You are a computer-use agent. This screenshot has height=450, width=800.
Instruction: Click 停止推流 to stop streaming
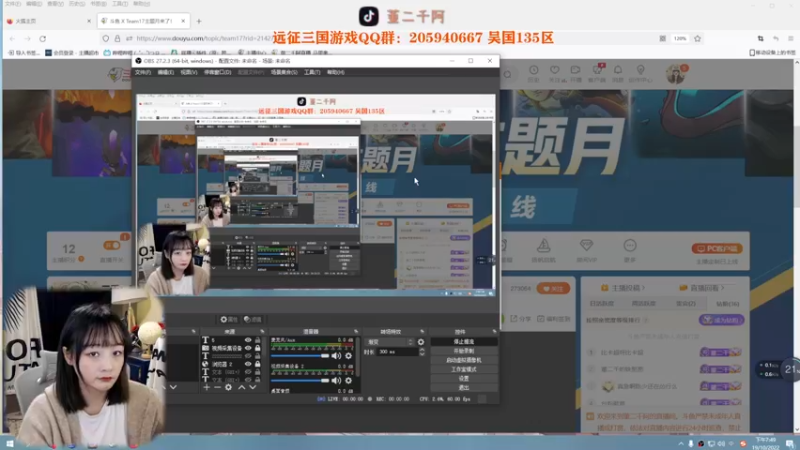(x=464, y=342)
